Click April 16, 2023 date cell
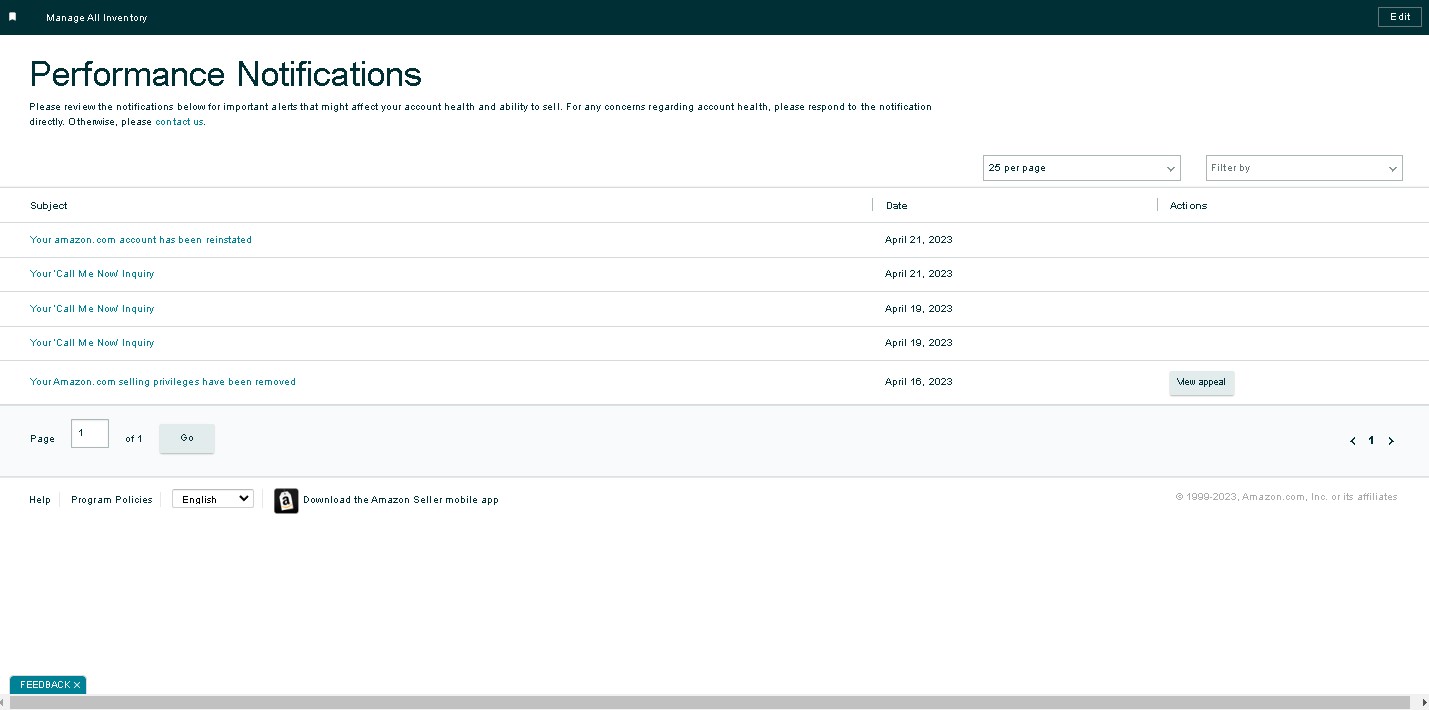 point(919,382)
